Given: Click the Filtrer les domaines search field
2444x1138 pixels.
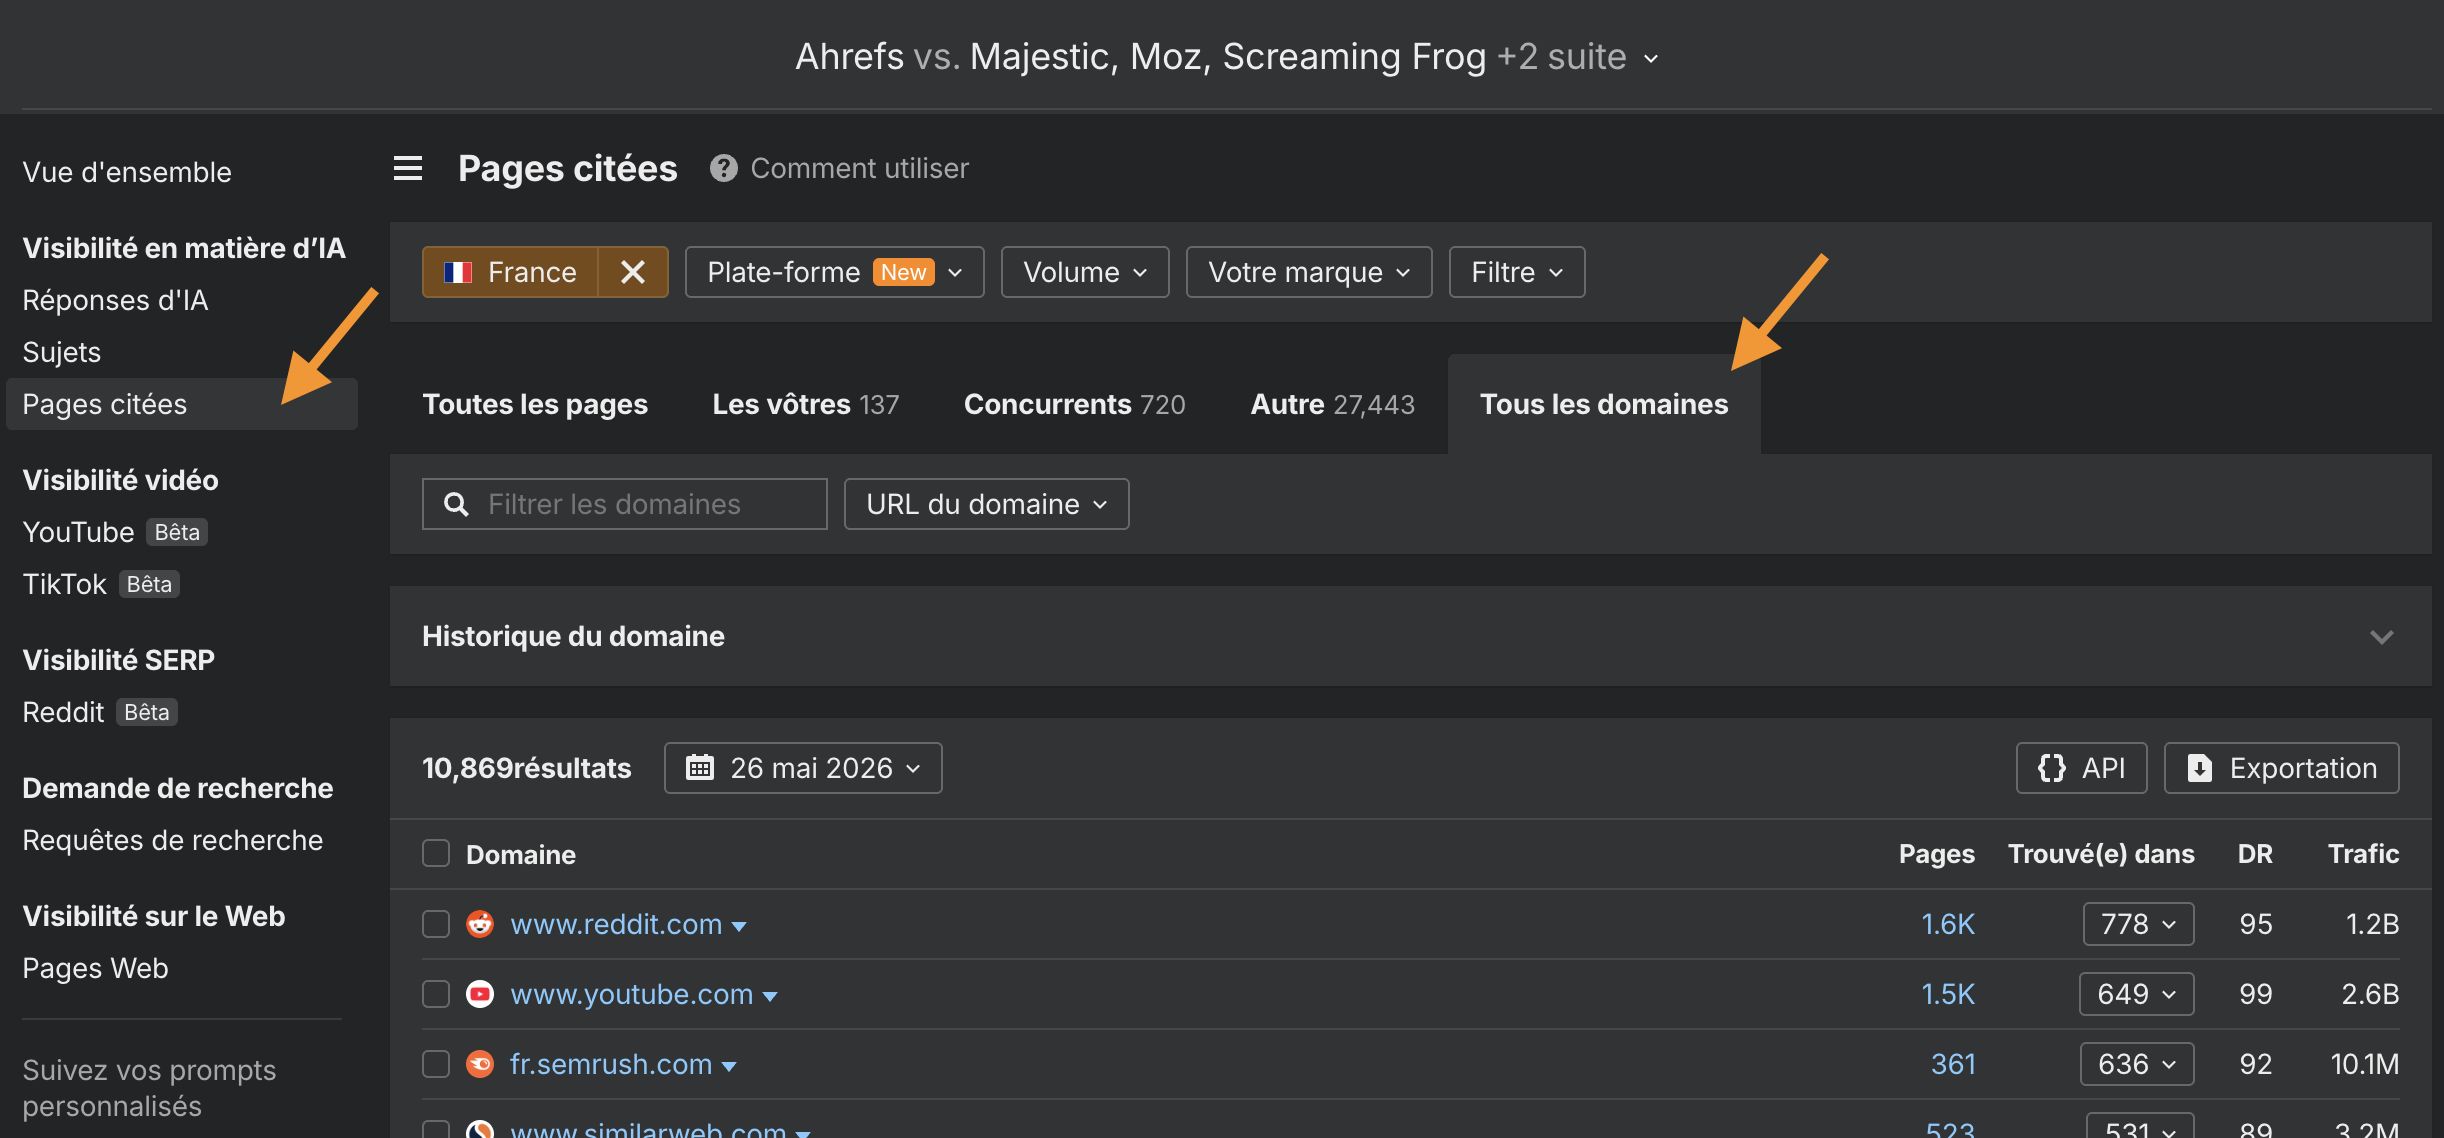Looking at the screenshot, I should click(x=625, y=504).
